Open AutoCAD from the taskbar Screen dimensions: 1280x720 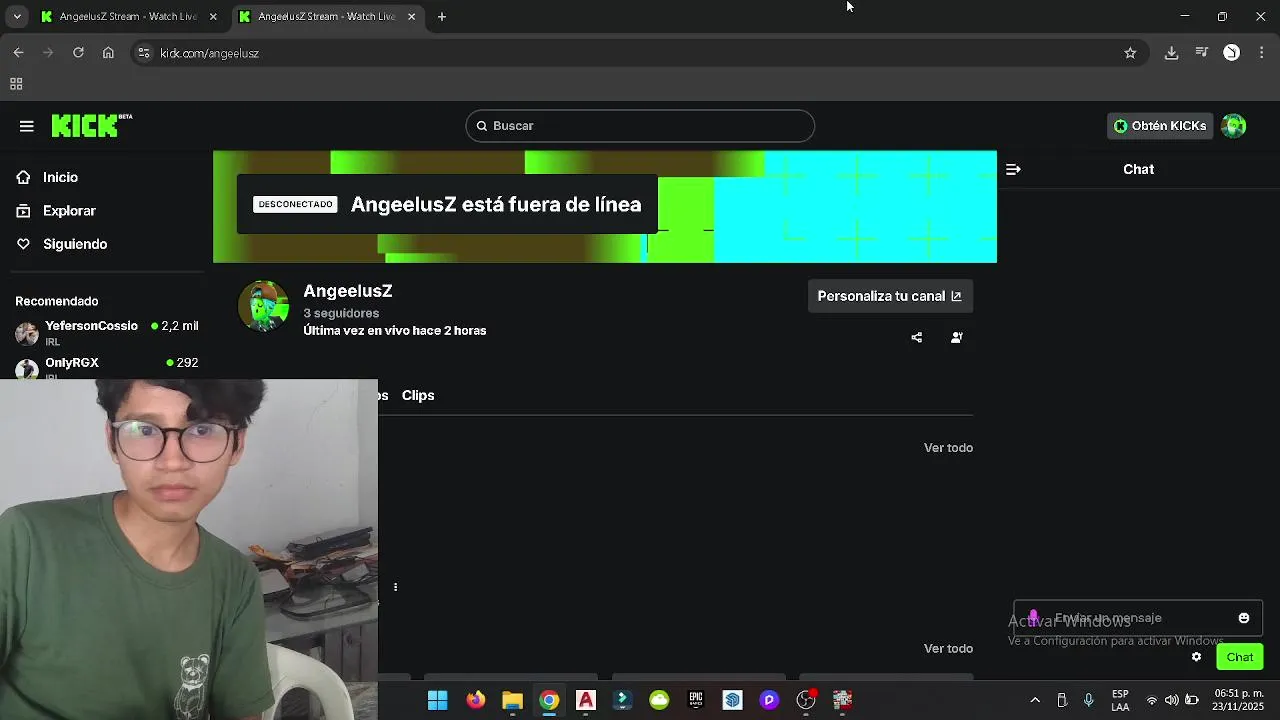pyautogui.click(x=586, y=700)
